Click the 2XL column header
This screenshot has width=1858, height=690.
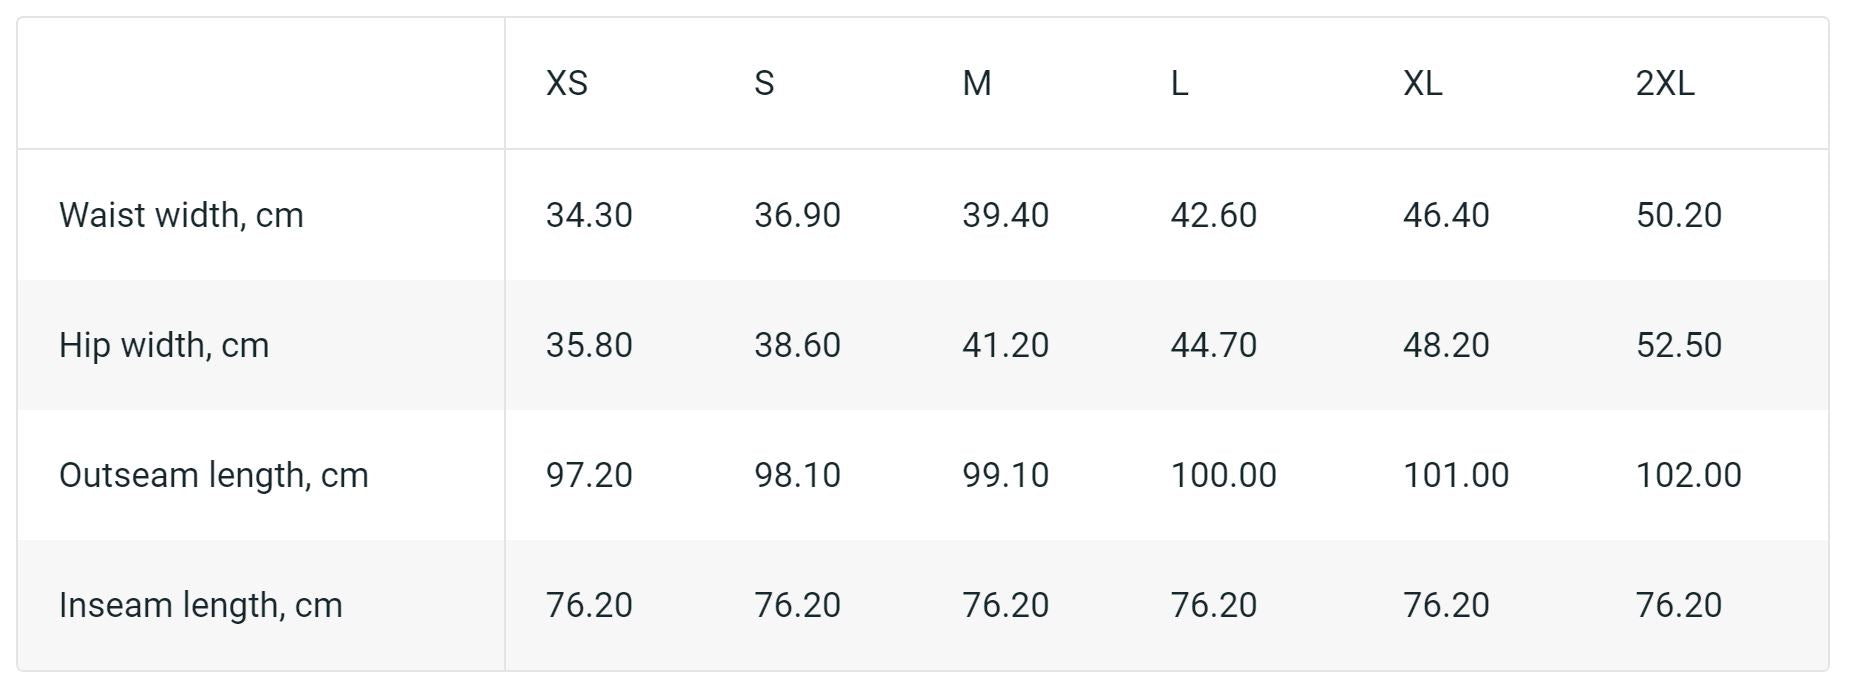point(1665,83)
